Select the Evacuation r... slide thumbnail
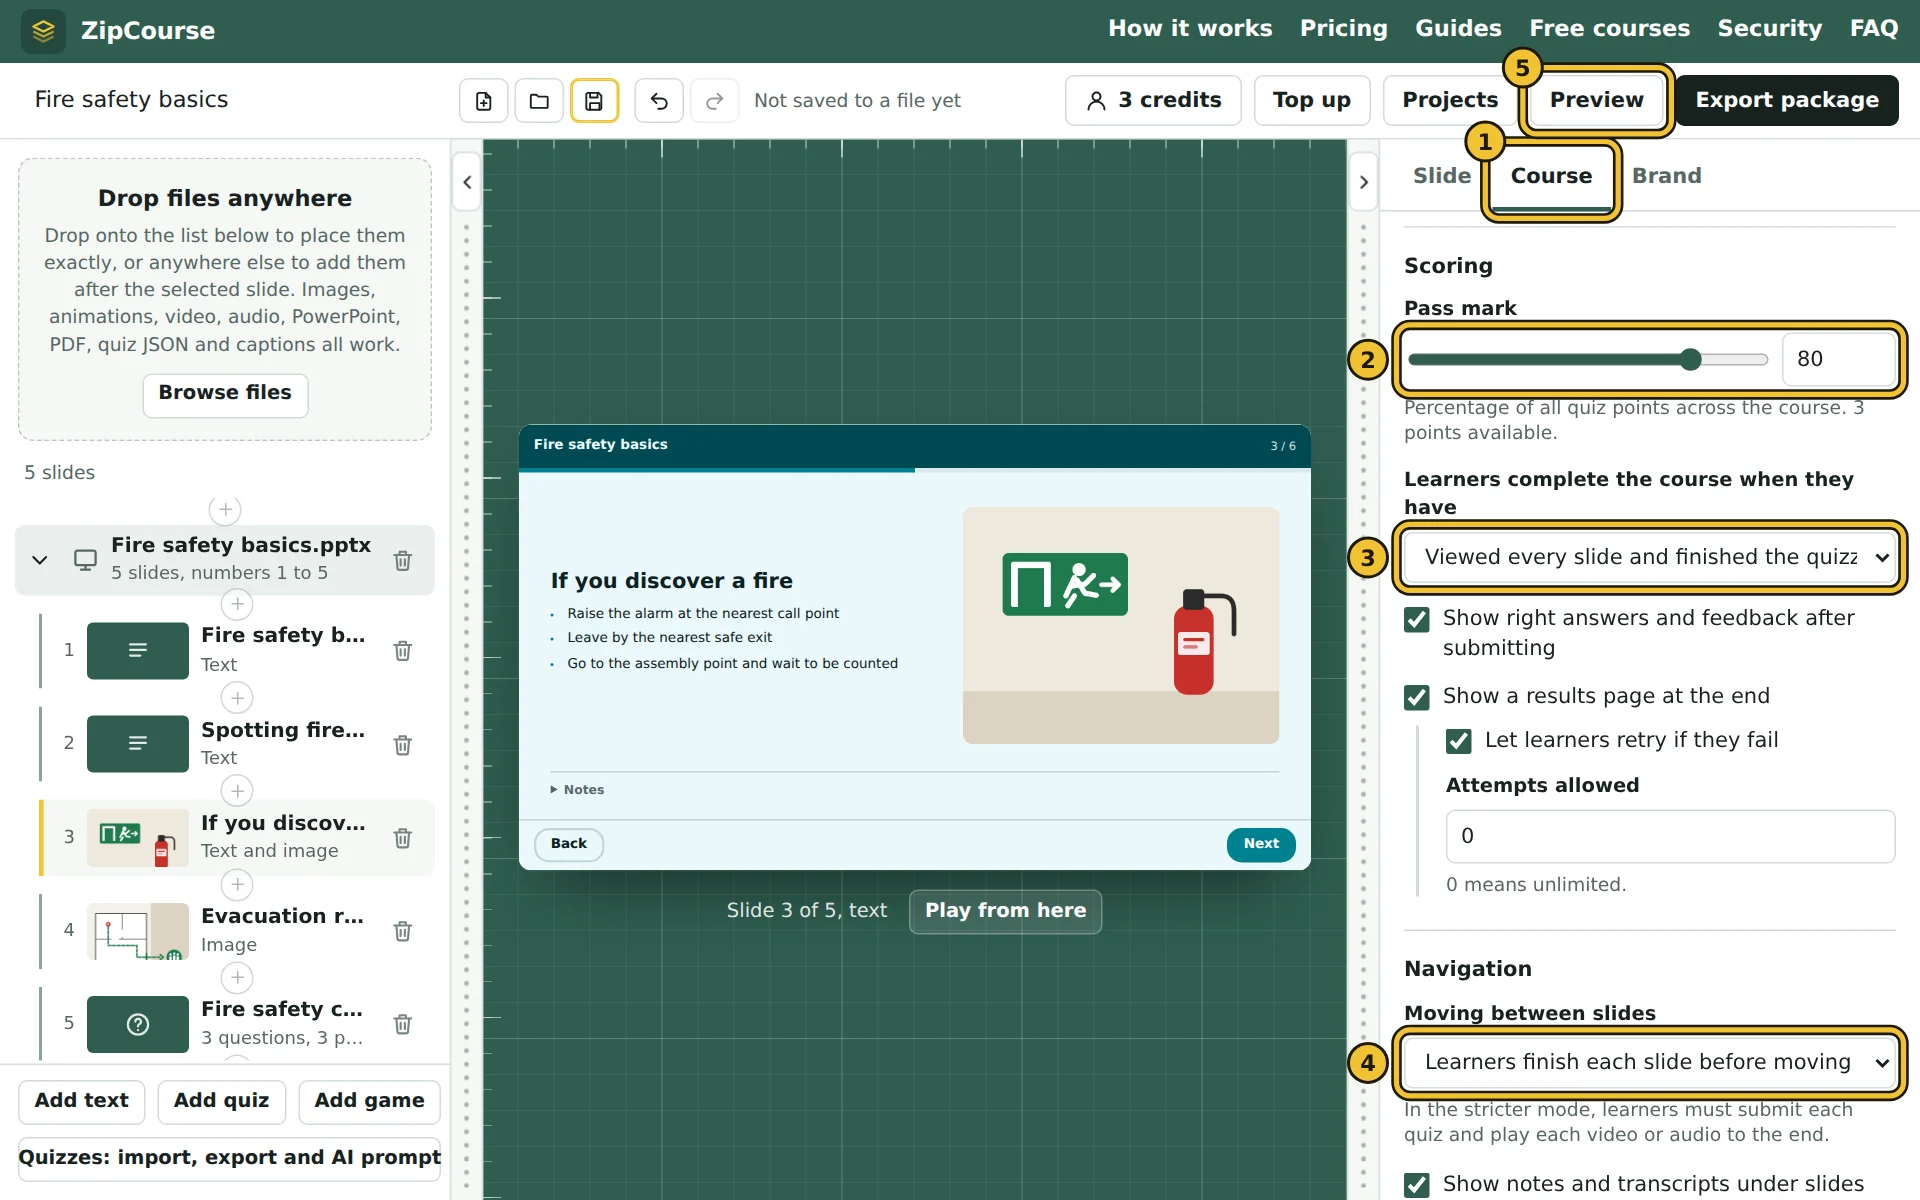 (x=138, y=931)
